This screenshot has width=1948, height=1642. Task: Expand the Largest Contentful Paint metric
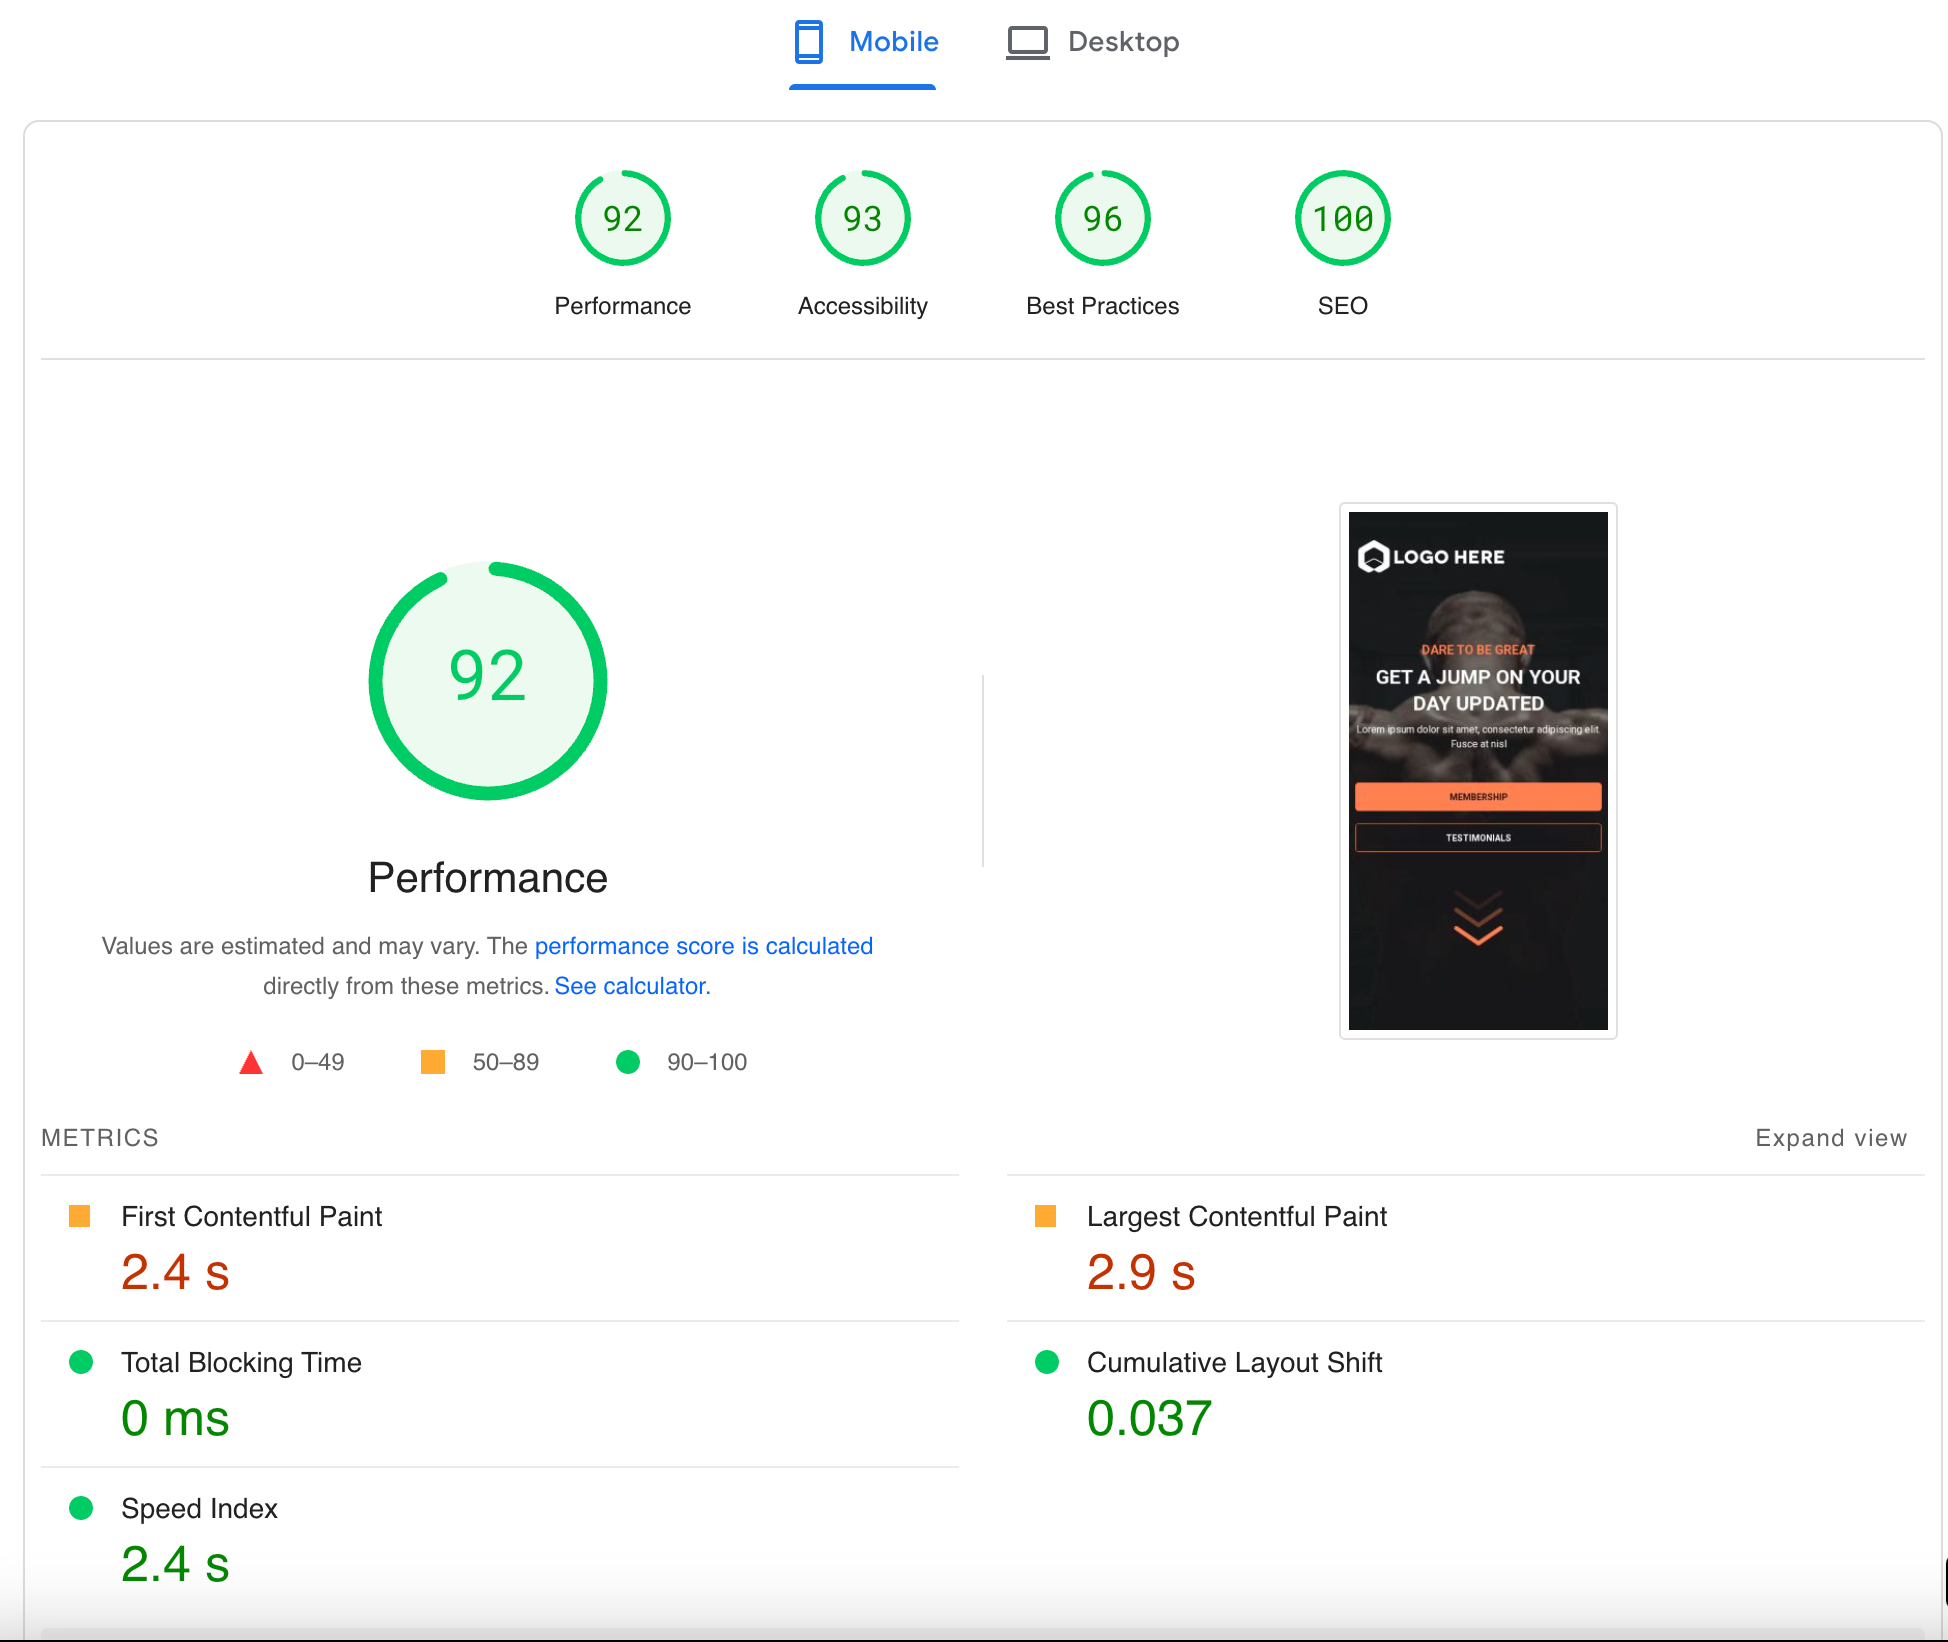tap(1236, 1217)
